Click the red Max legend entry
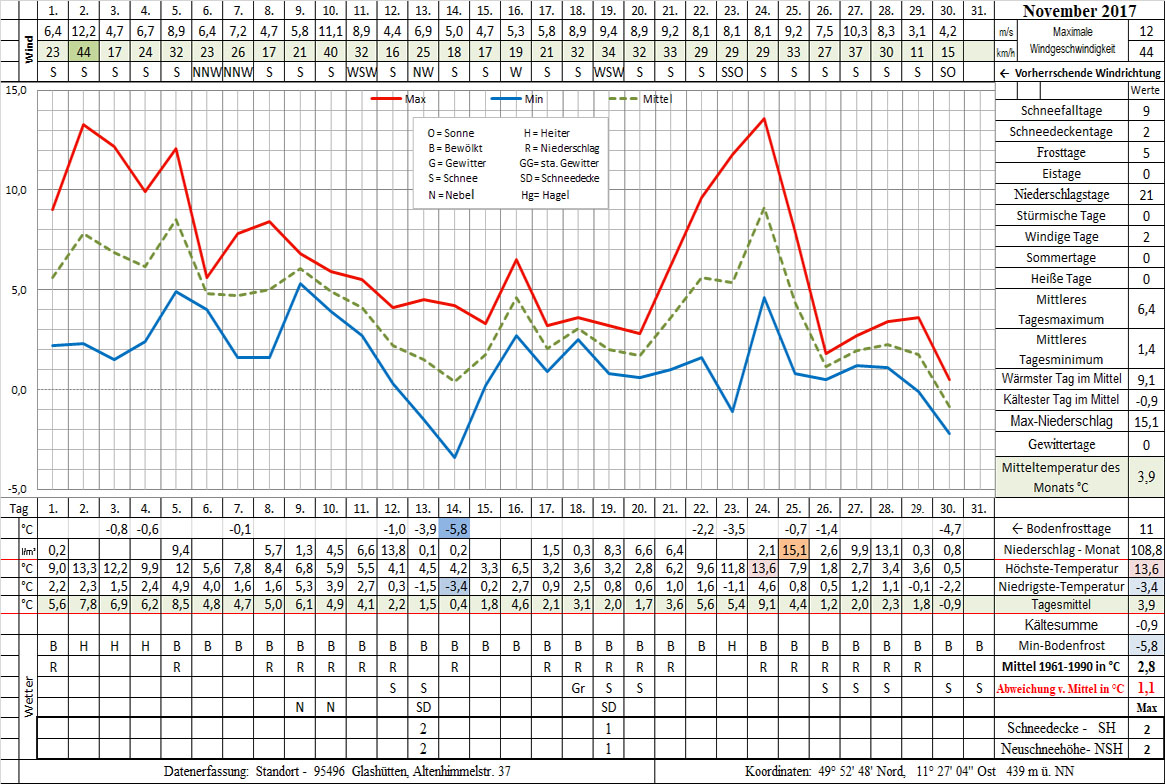This screenshot has height=784, width=1165. (x=402, y=99)
